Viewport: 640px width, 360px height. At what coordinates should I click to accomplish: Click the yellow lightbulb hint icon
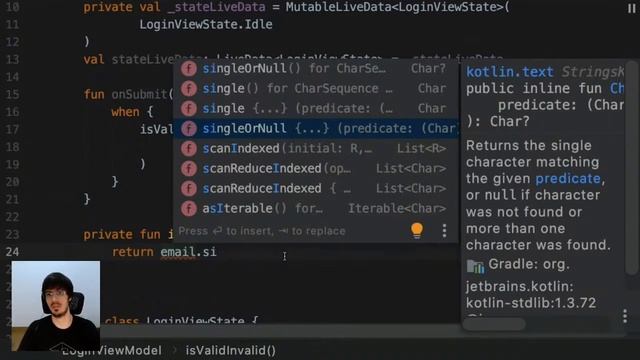(417, 231)
